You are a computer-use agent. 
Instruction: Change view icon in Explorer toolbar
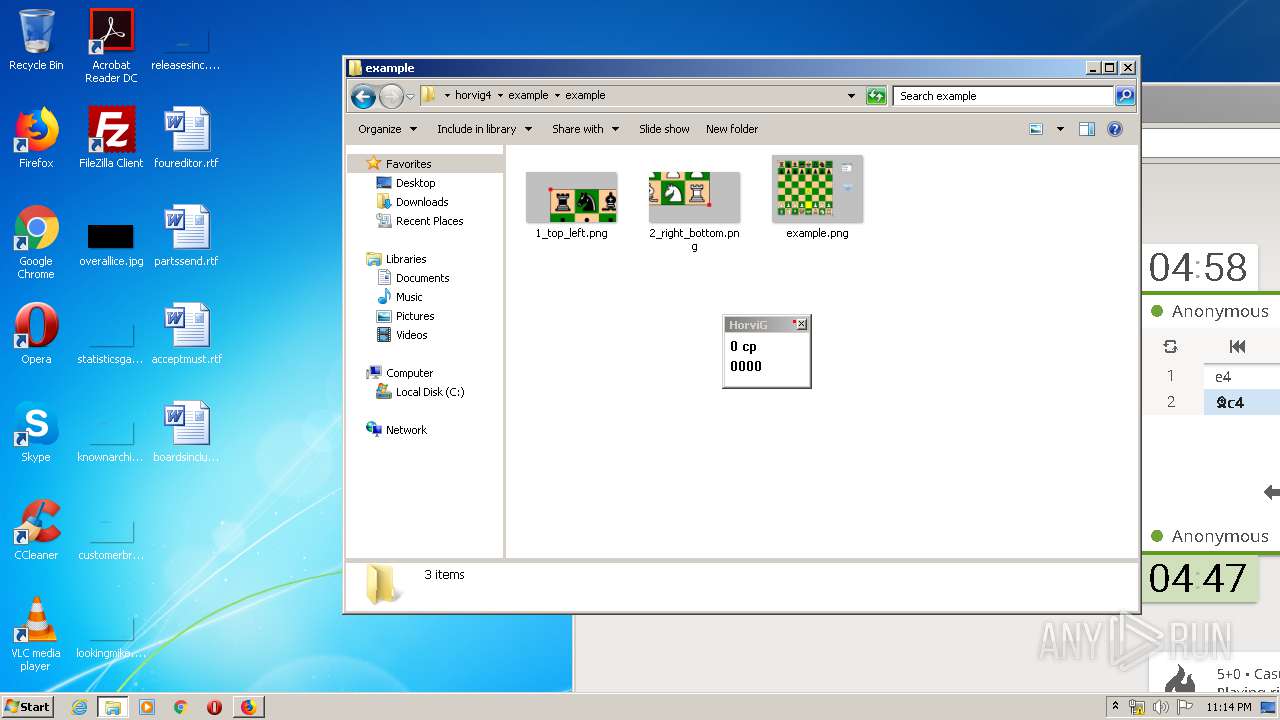point(1036,129)
